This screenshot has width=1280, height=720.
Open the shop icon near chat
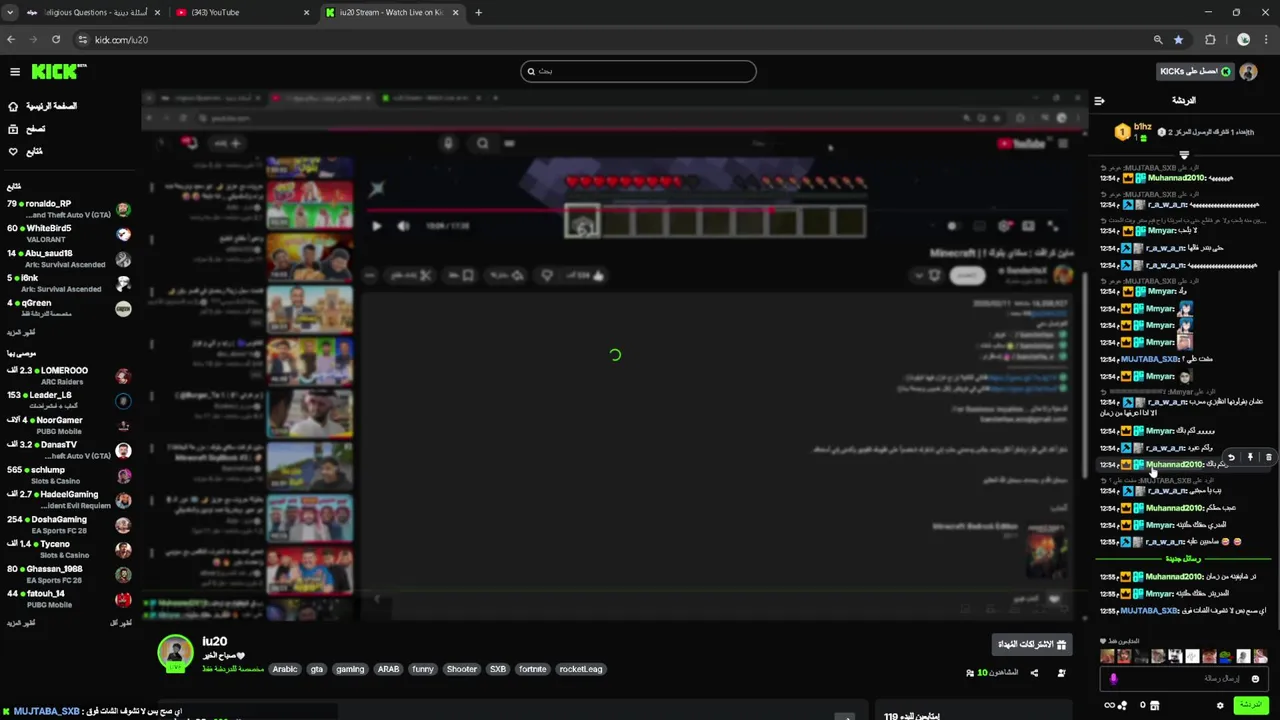click(x=1154, y=705)
